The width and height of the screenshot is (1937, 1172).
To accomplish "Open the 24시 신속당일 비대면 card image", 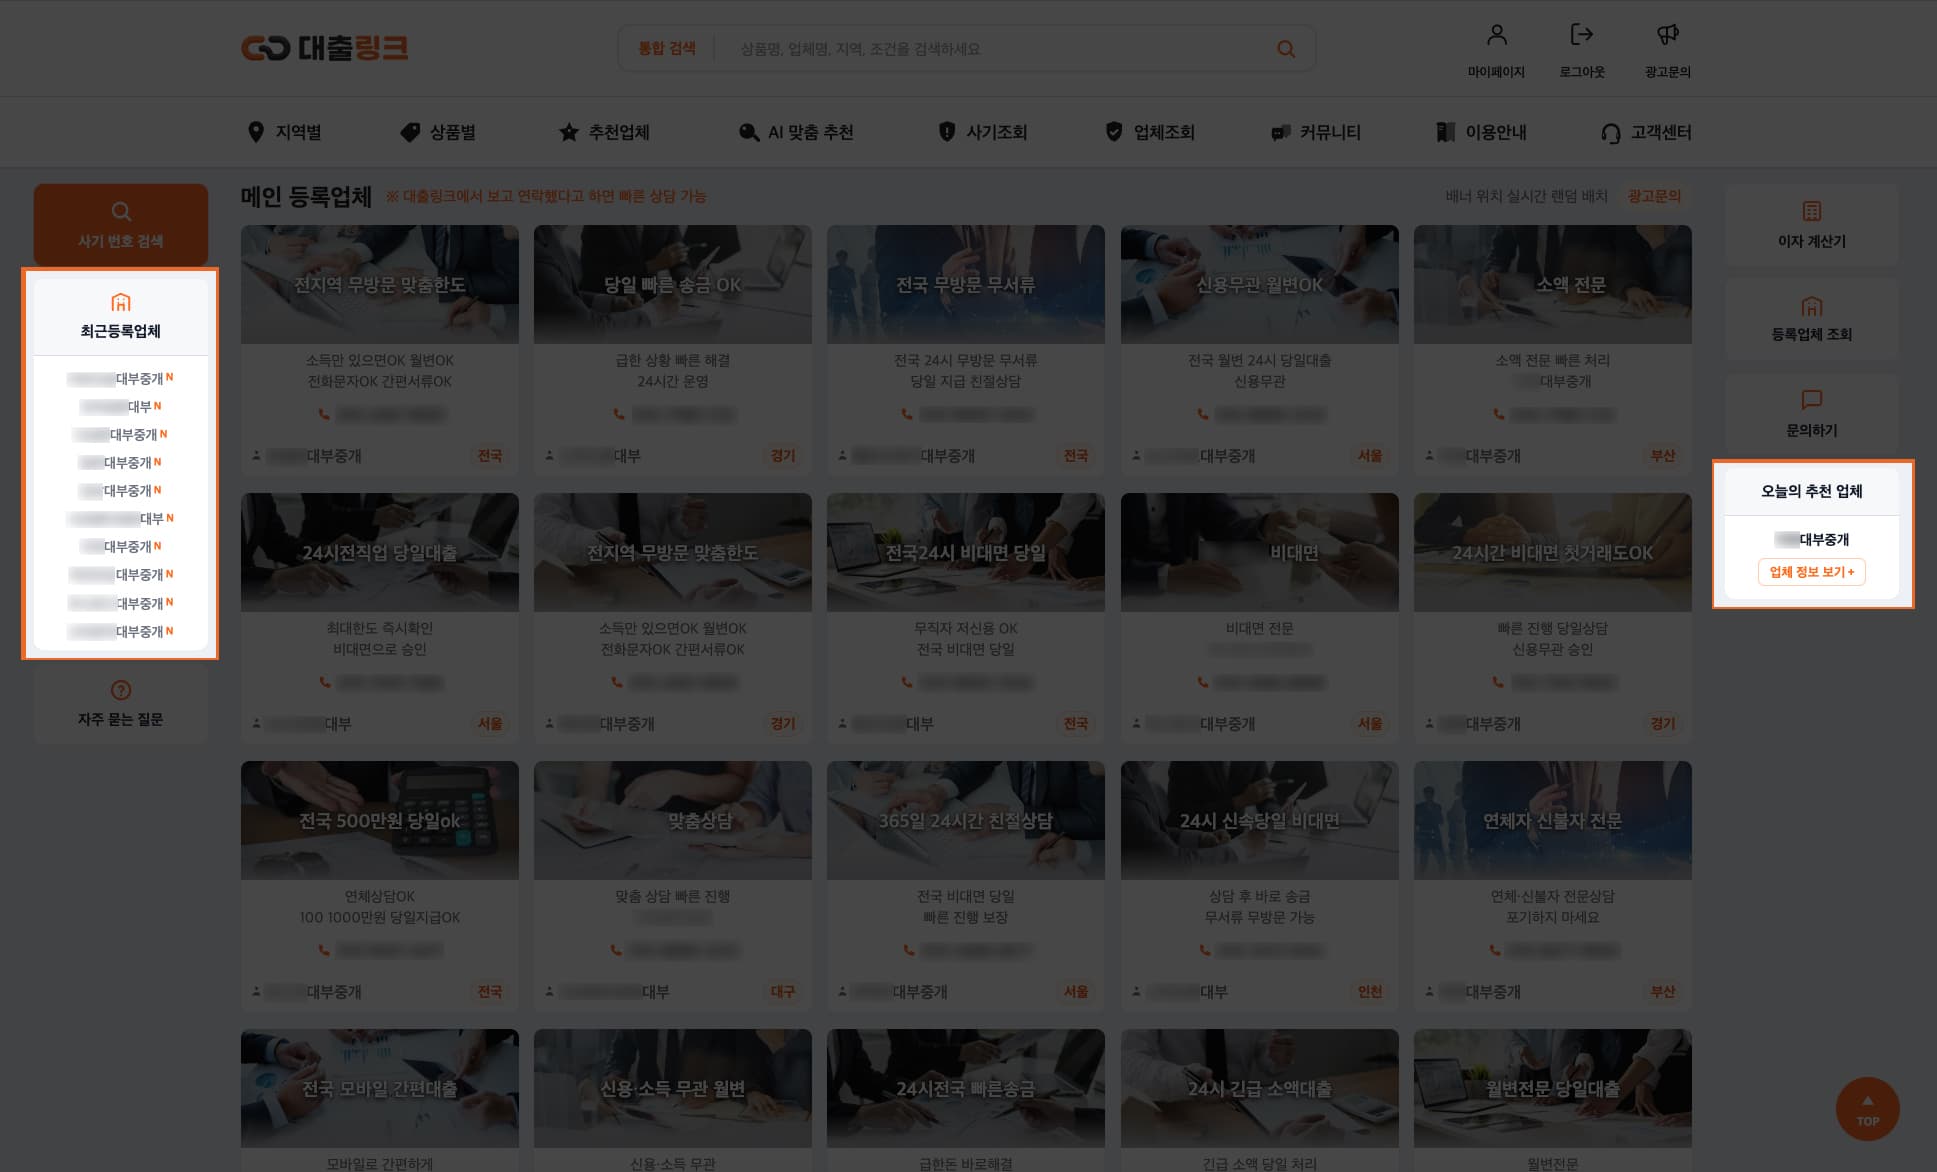I will (x=1260, y=820).
